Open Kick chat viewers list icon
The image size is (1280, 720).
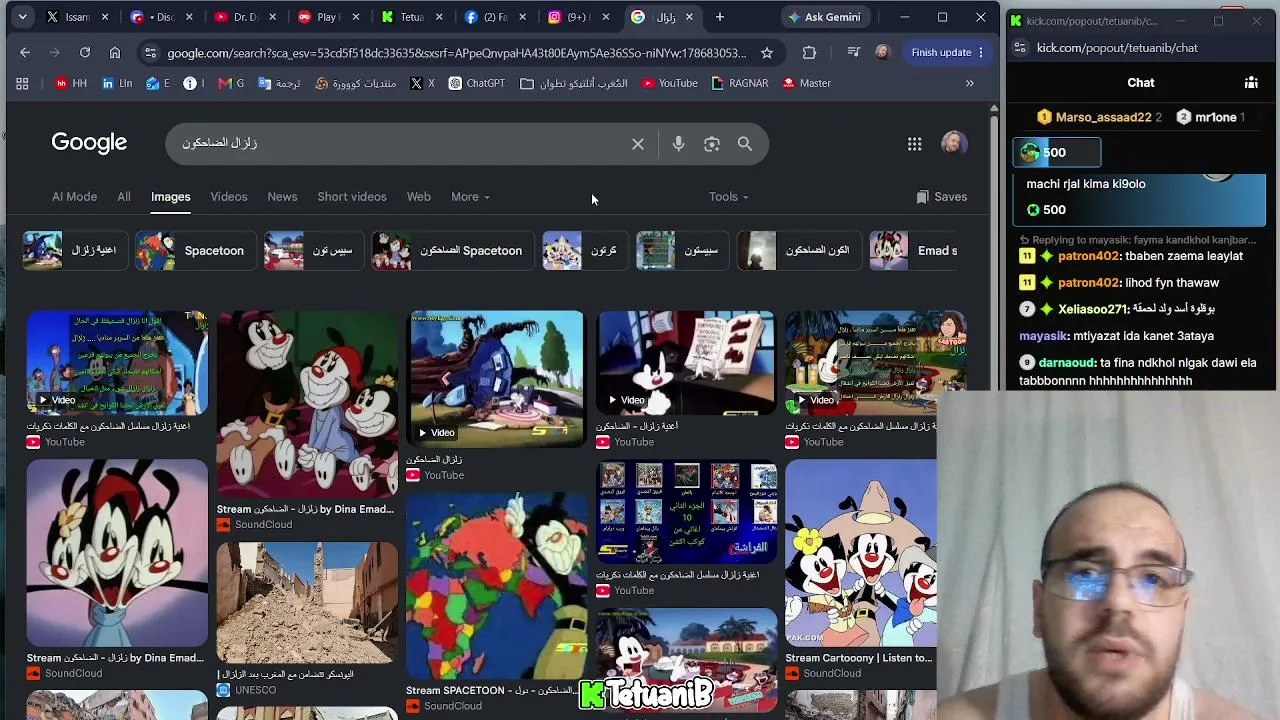coord(1251,83)
